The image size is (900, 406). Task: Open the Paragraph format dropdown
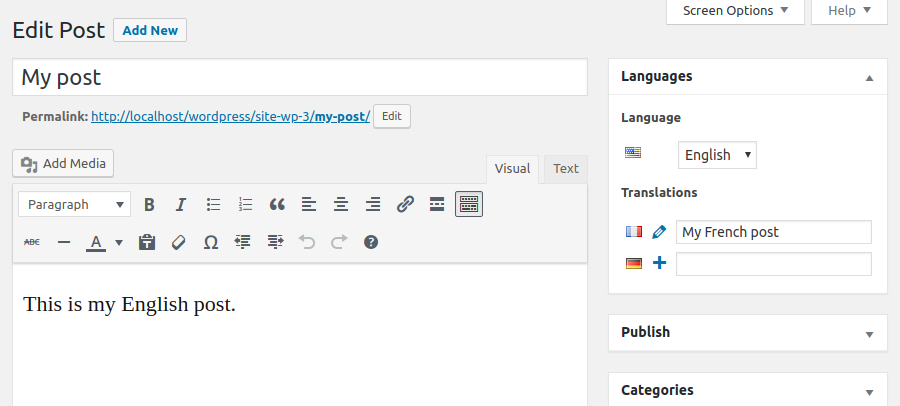(75, 205)
